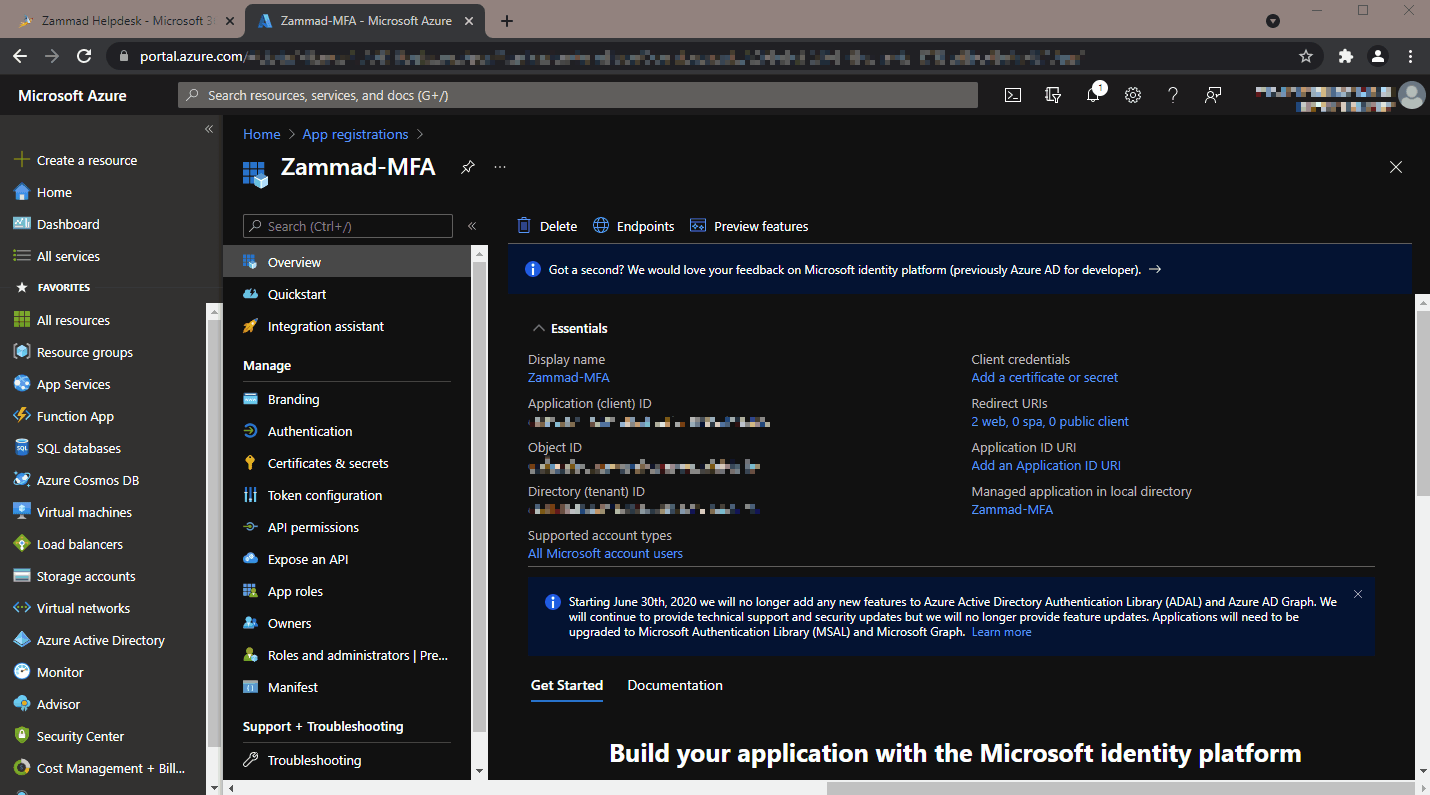Viewport: 1430px width, 795px height.
Task: Open SQL databases
Action: click(103, 448)
